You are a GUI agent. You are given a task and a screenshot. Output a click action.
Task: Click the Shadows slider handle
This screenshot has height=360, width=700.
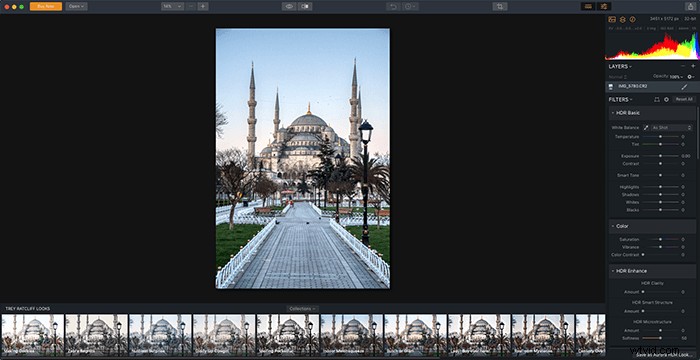[x=660, y=194]
